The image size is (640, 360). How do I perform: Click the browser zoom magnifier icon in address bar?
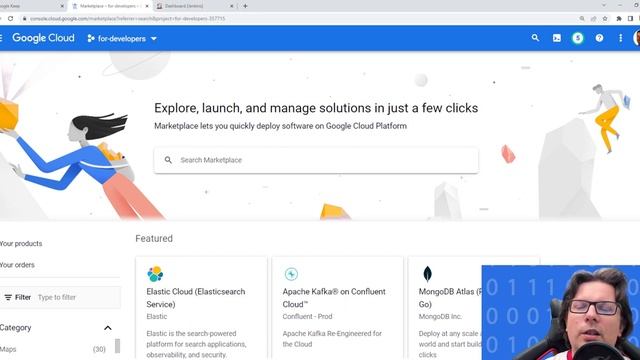(582, 19)
